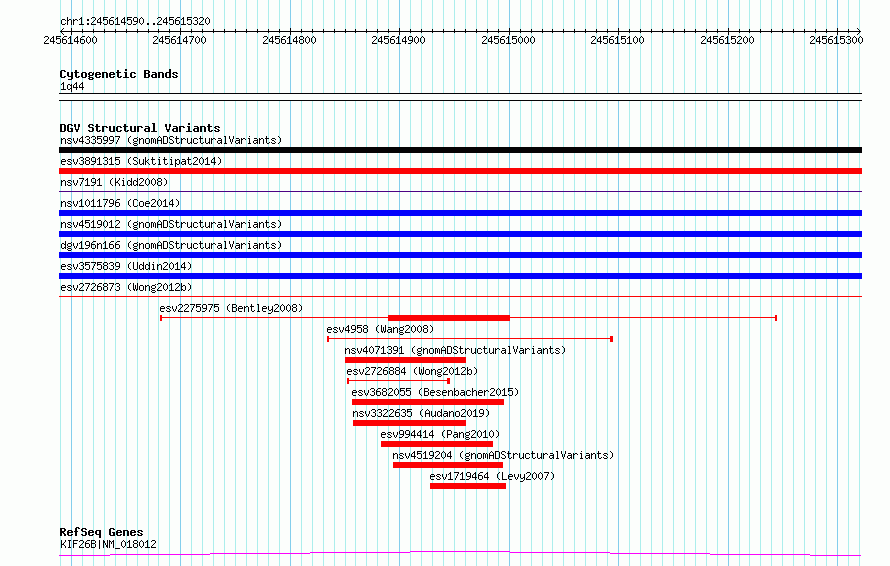Click the esv2726884 (Wong2012b) label
890x566 pixels.
(x=412, y=371)
